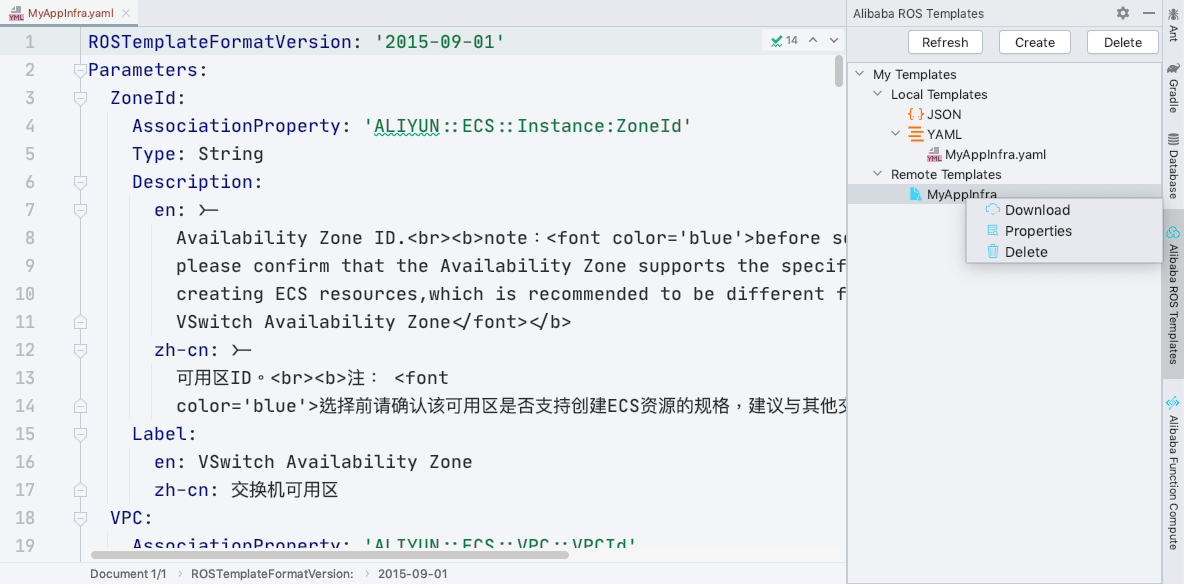Collapse the Parameters fold marker

[x=79, y=70]
